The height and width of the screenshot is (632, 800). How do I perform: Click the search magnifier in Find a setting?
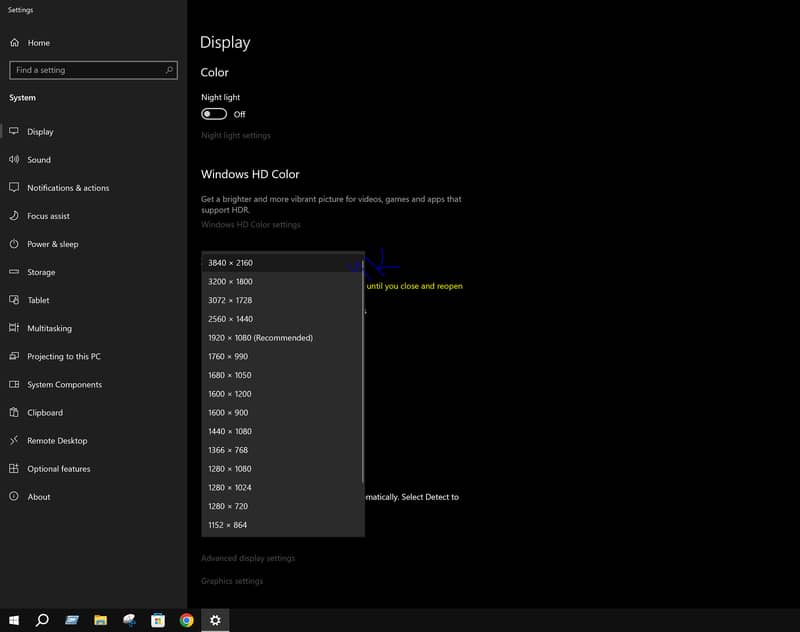point(169,70)
